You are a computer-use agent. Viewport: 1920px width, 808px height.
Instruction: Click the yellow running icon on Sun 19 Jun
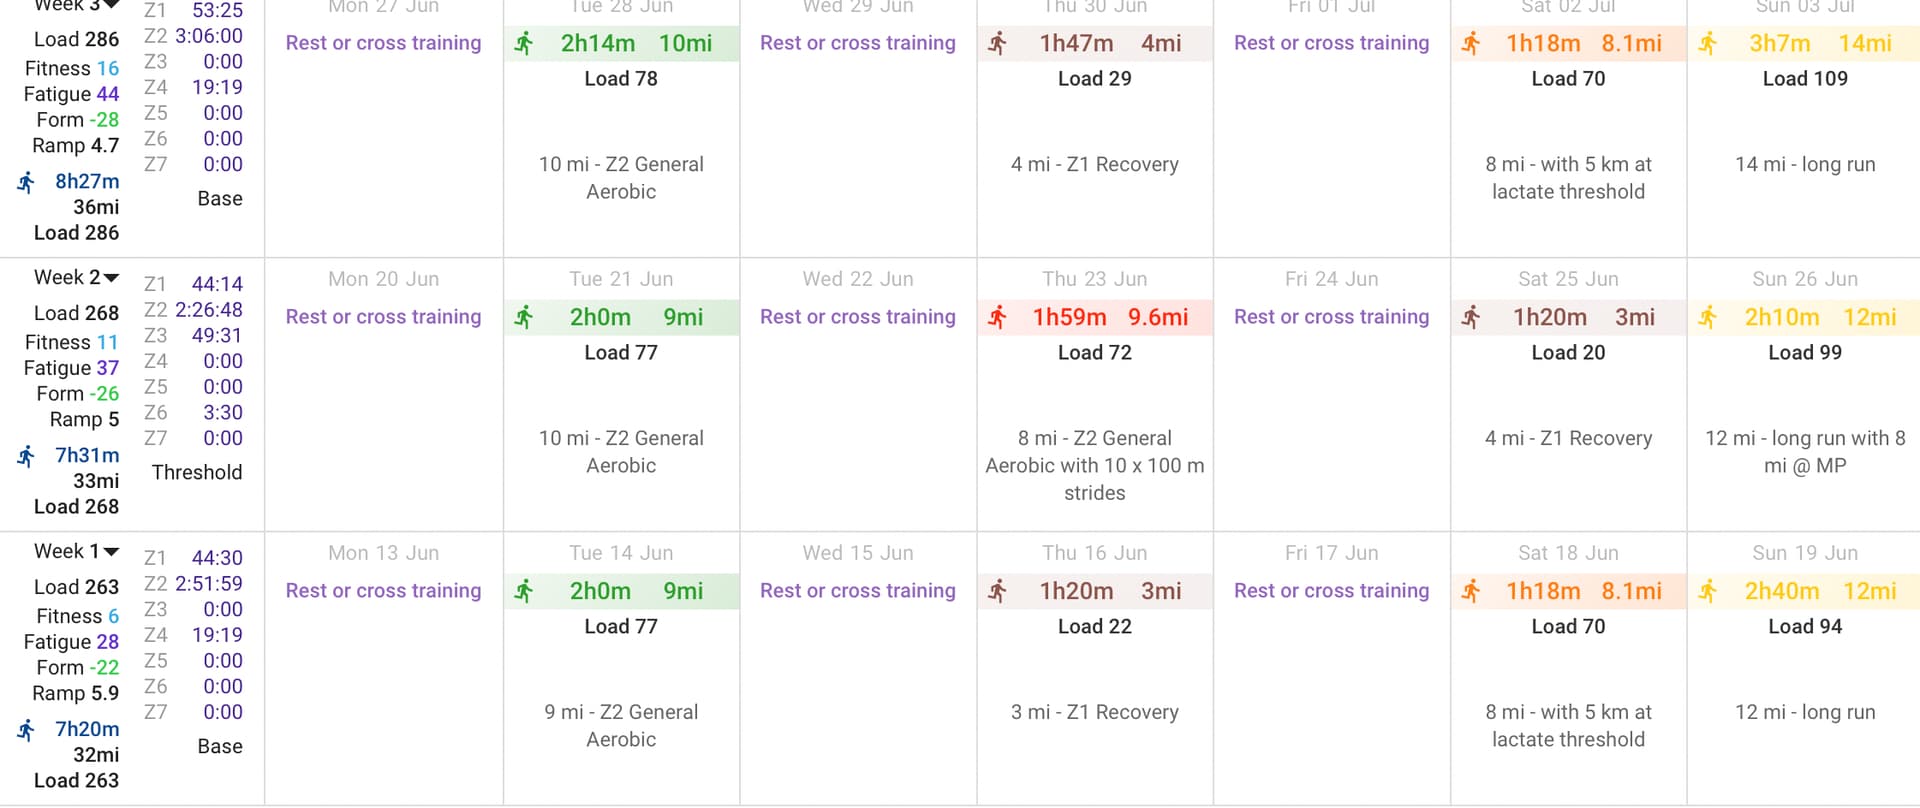tap(1708, 592)
